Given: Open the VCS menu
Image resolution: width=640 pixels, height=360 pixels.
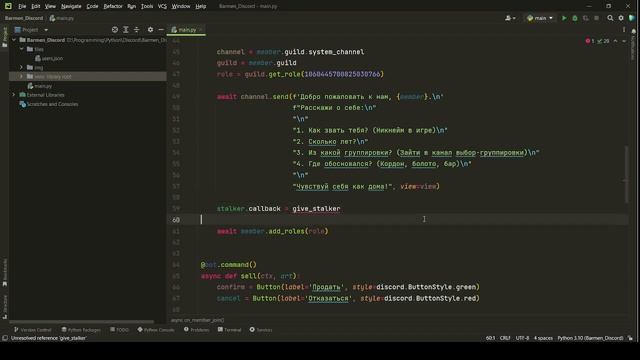Looking at the screenshot, I should 162,6.
